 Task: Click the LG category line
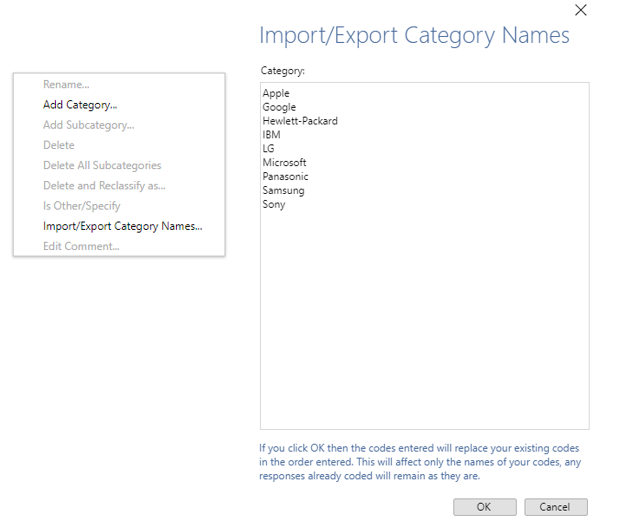click(268, 148)
